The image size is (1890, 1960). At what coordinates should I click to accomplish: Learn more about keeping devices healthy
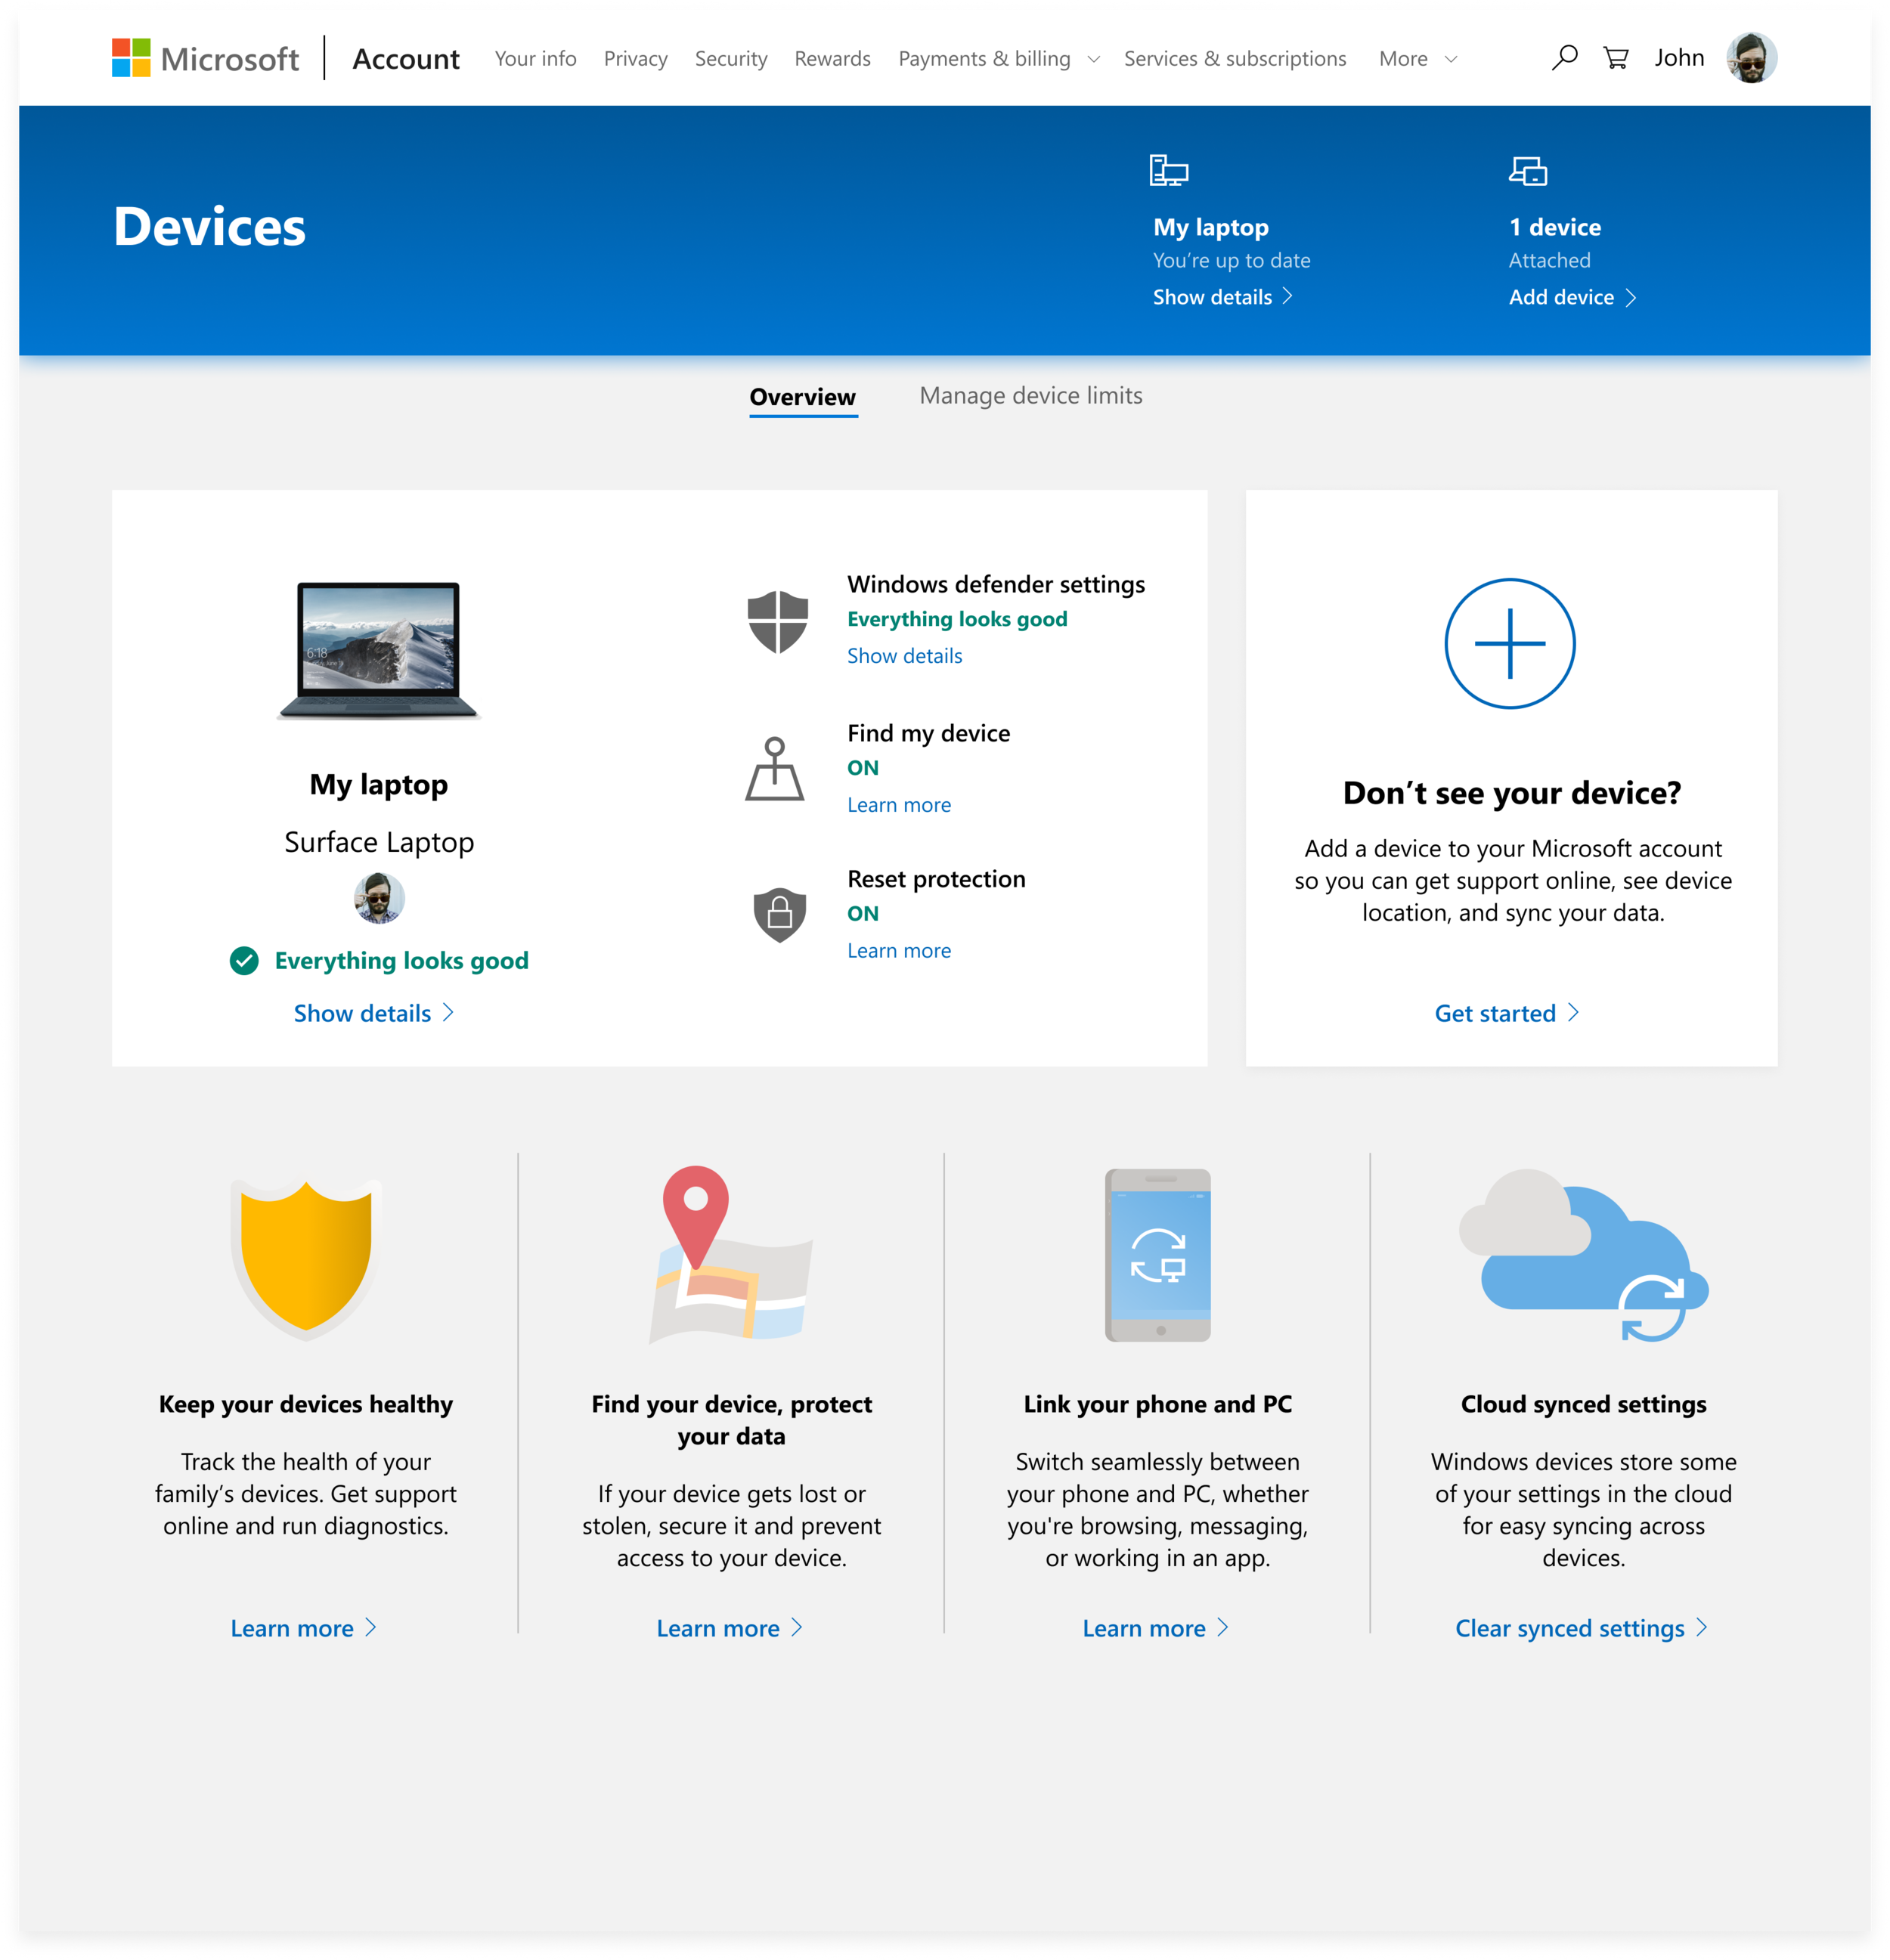point(303,1628)
